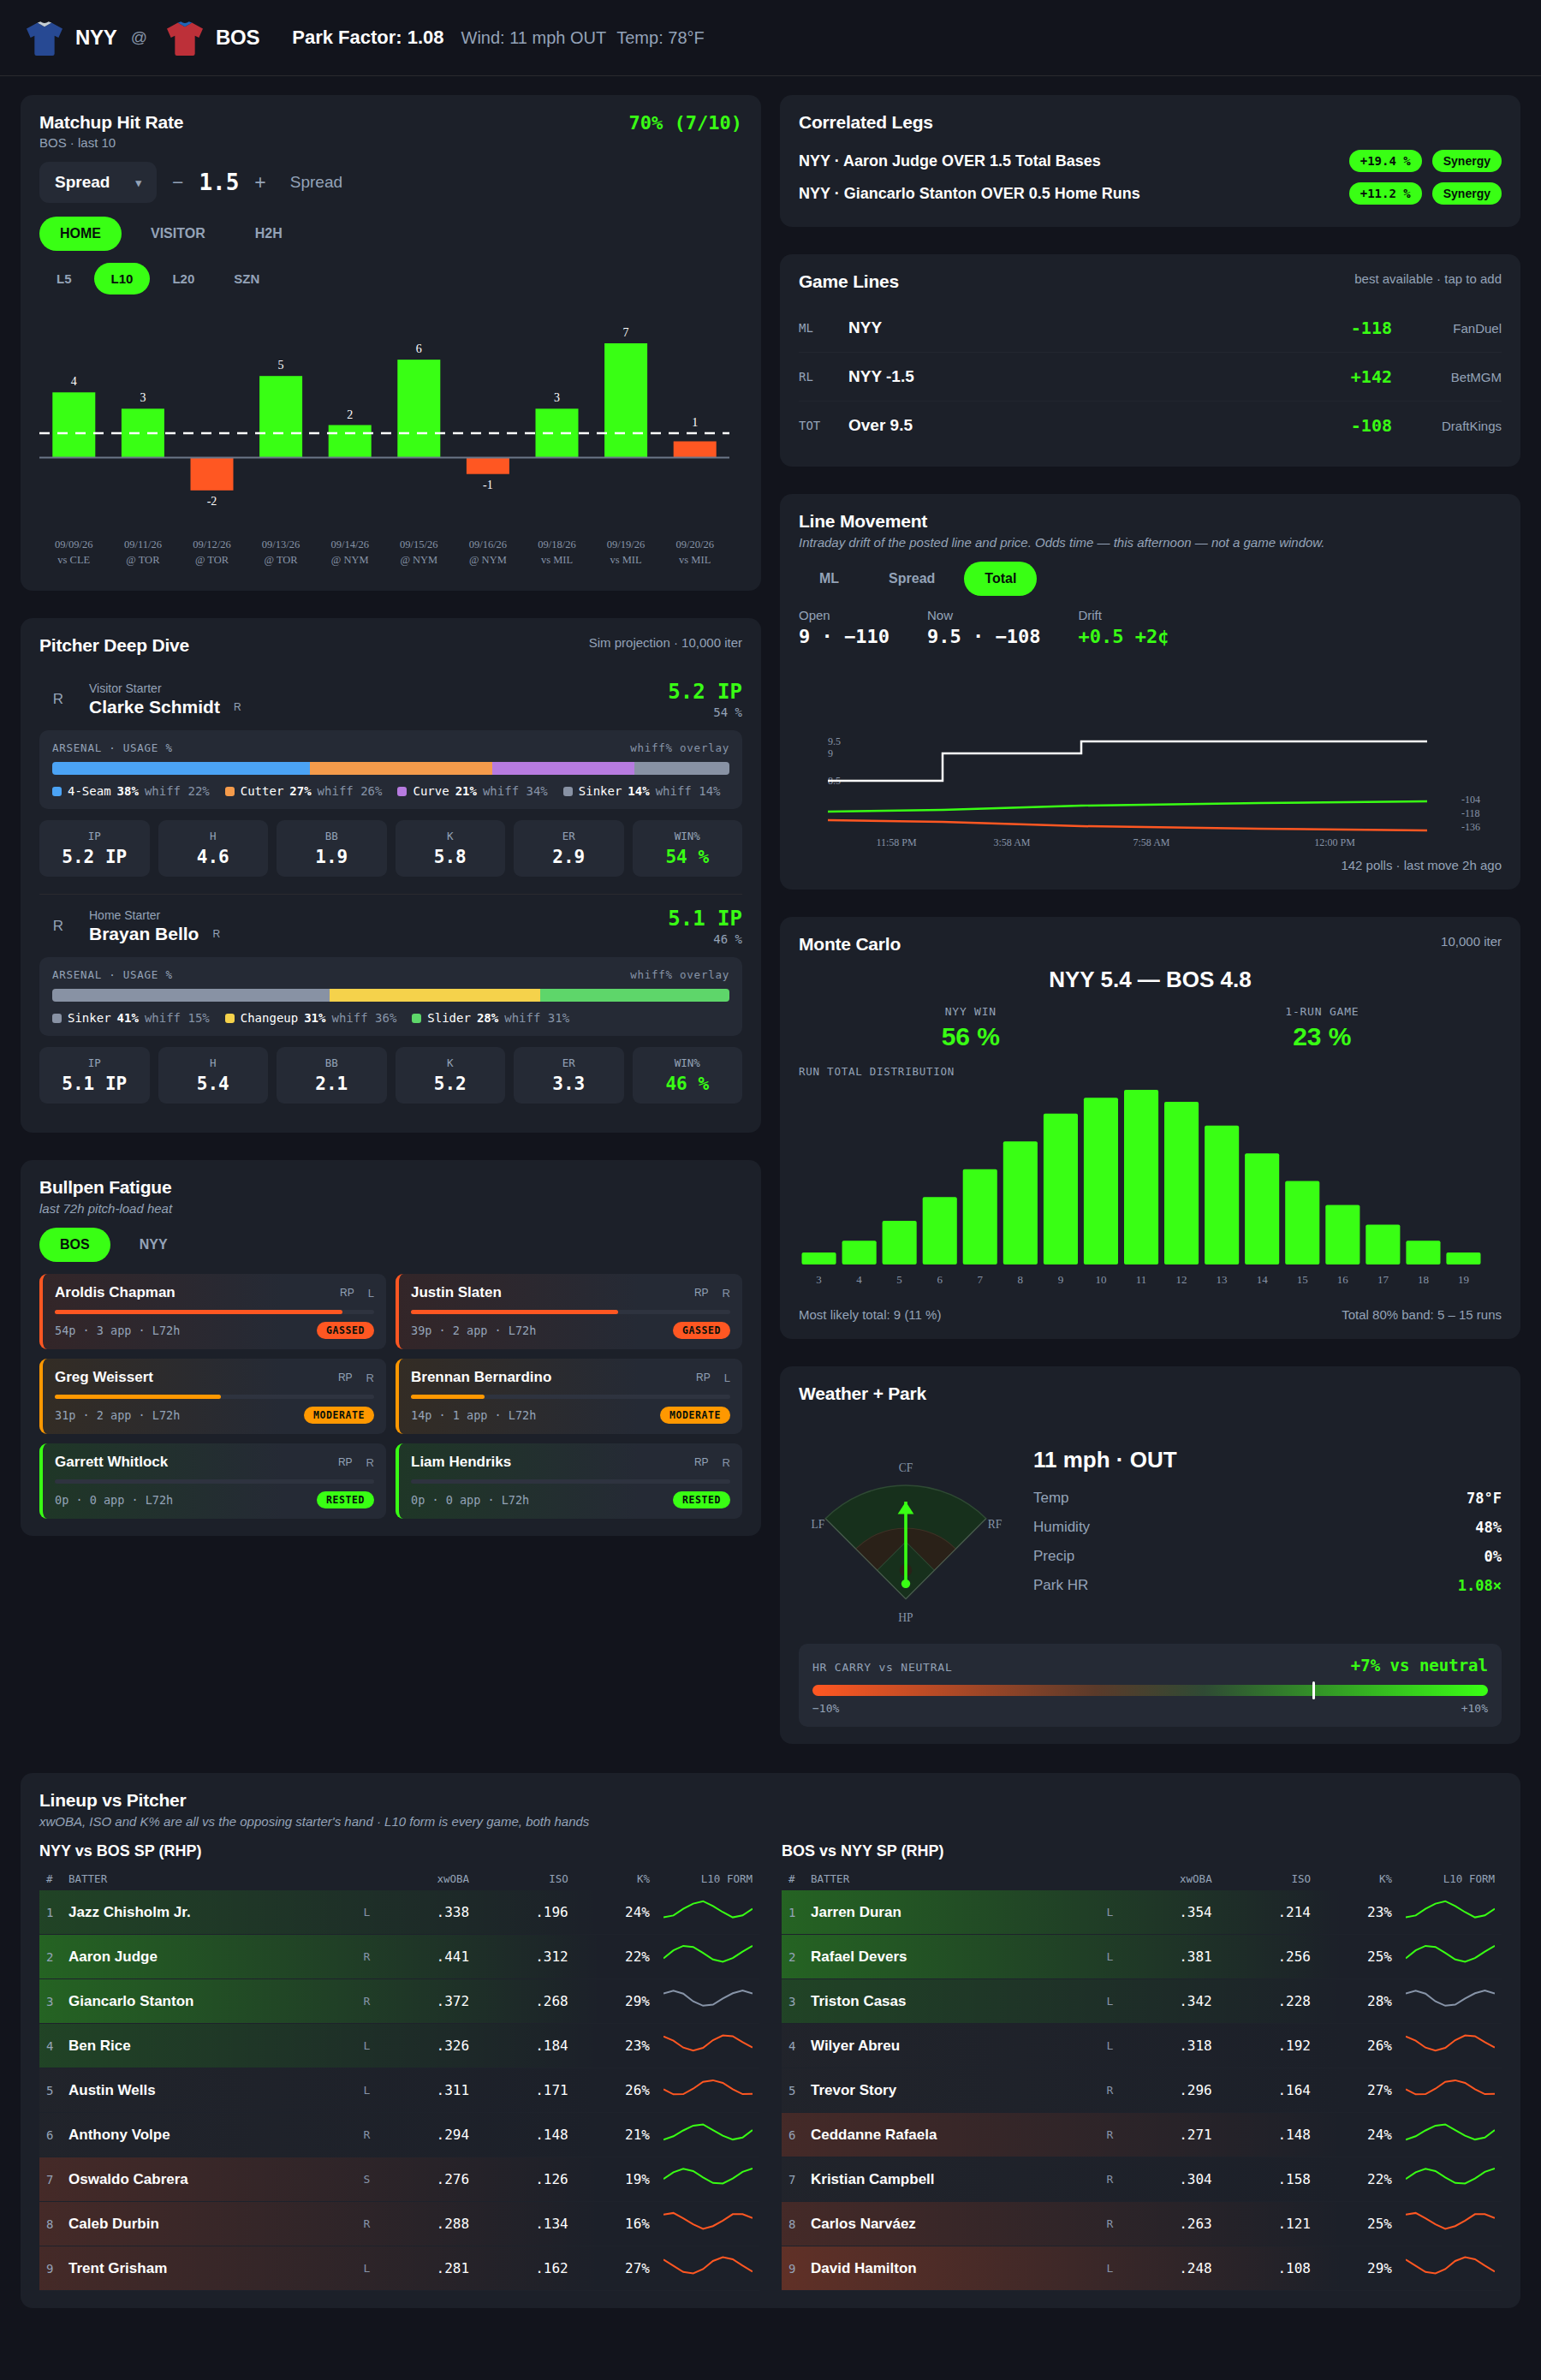Switch Bullpen Fatigue to NYY
This screenshot has width=1541, height=2380.
pyautogui.click(x=153, y=1244)
